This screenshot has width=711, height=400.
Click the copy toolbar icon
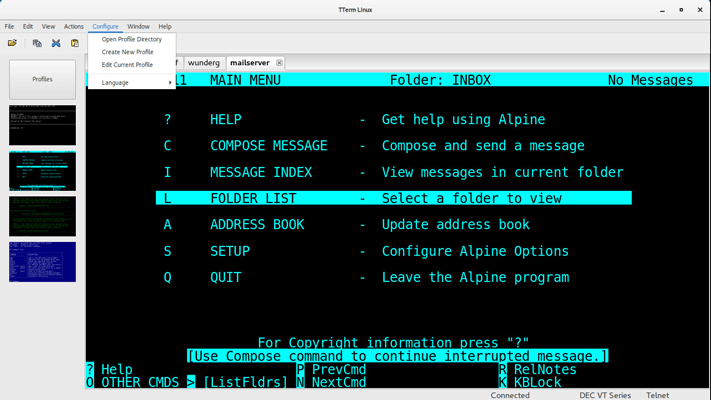(37, 43)
